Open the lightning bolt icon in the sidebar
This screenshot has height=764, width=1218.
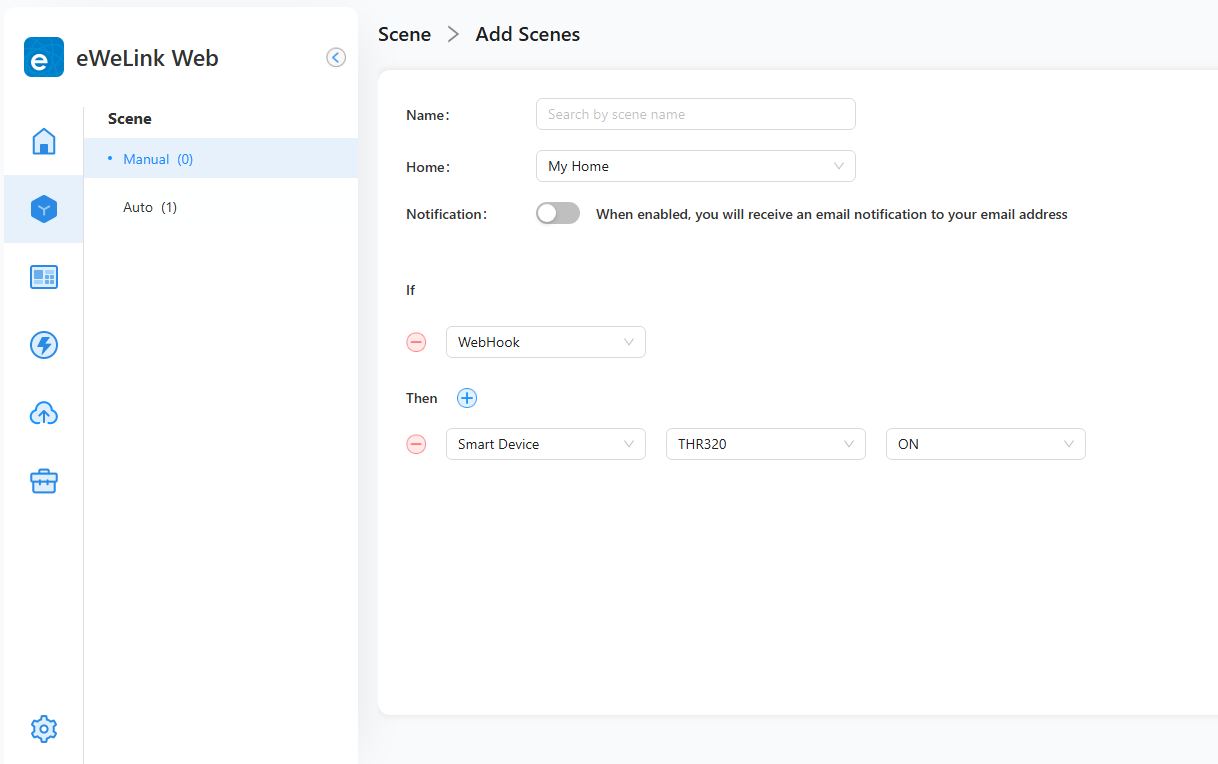44,345
